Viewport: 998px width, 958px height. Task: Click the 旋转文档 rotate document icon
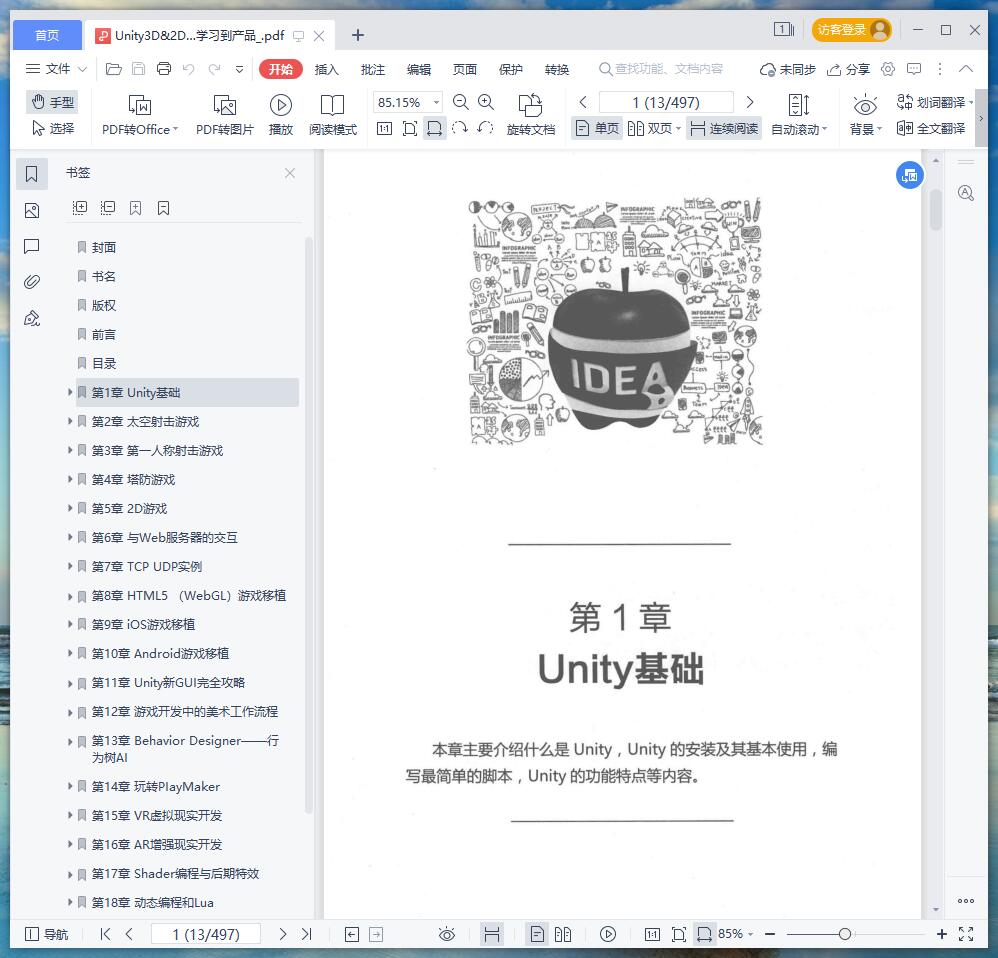(x=531, y=115)
